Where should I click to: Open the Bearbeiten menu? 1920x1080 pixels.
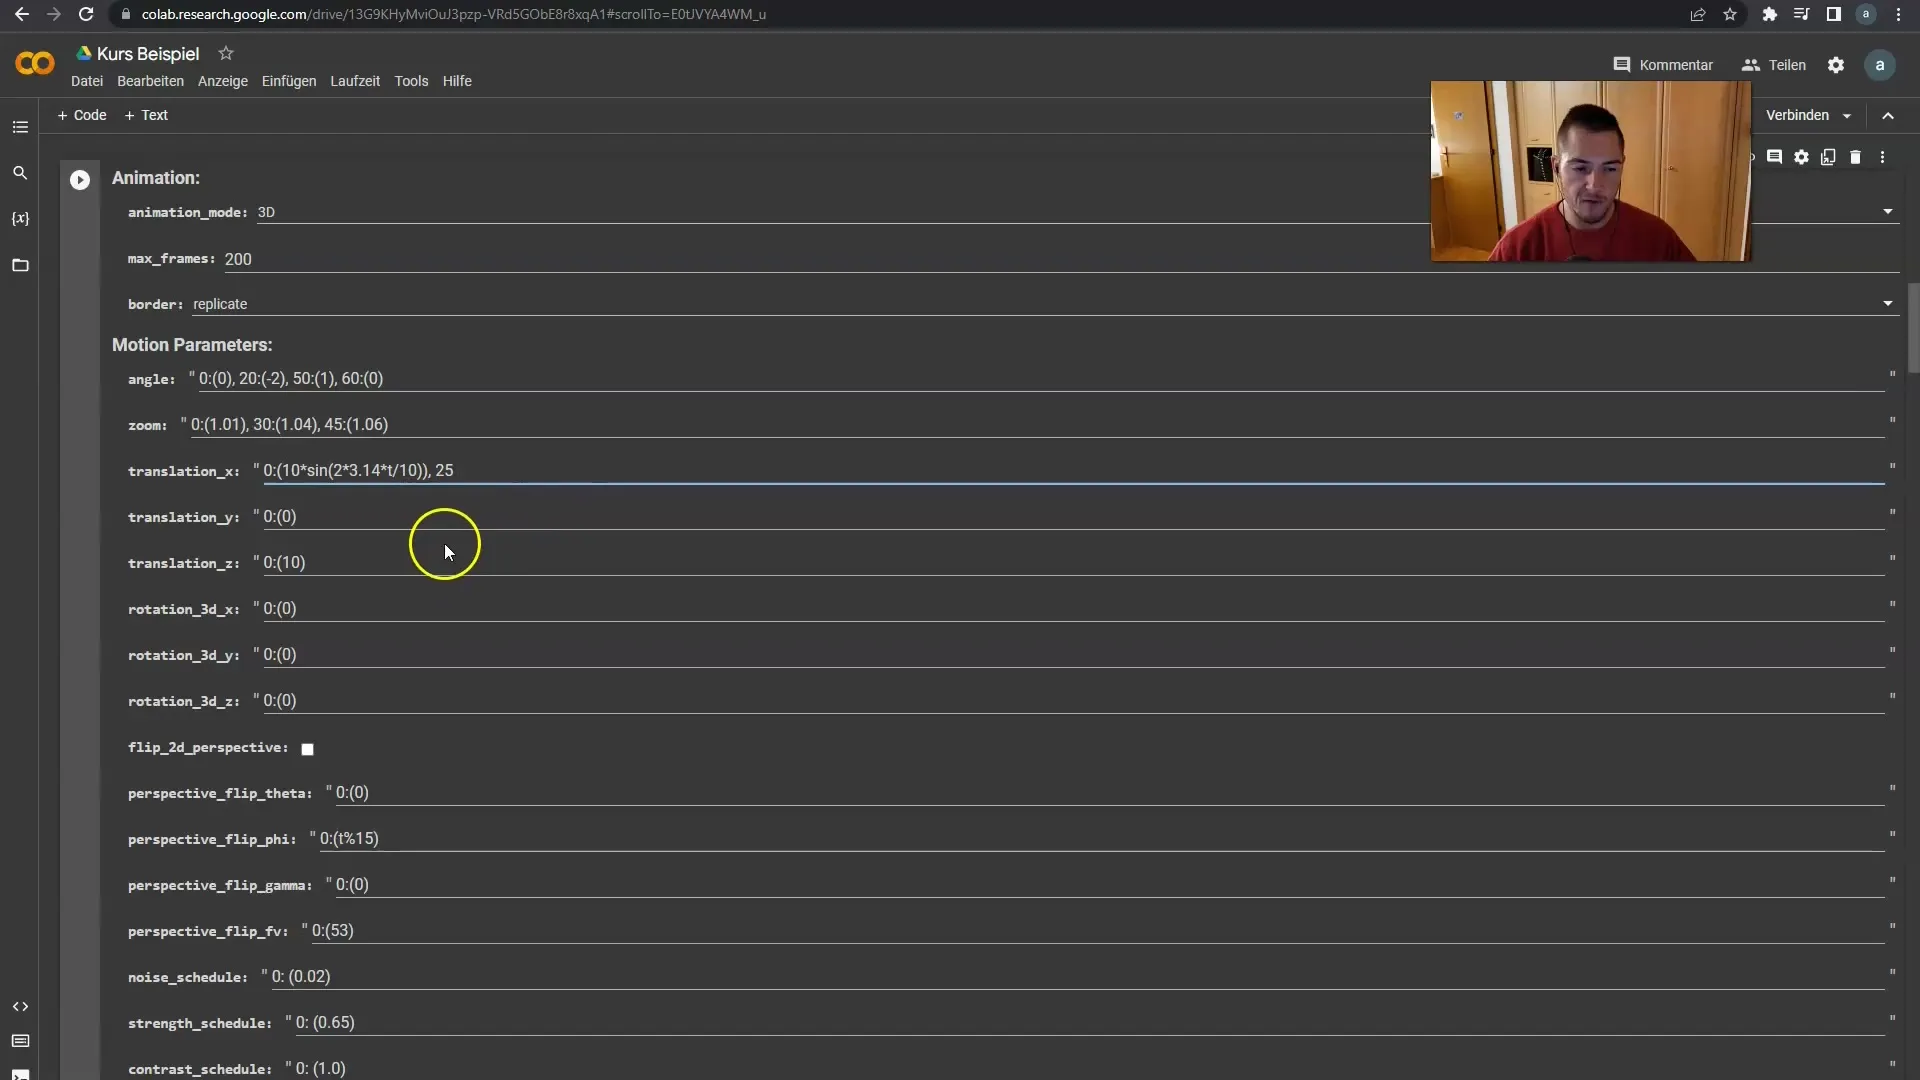pos(150,81)
